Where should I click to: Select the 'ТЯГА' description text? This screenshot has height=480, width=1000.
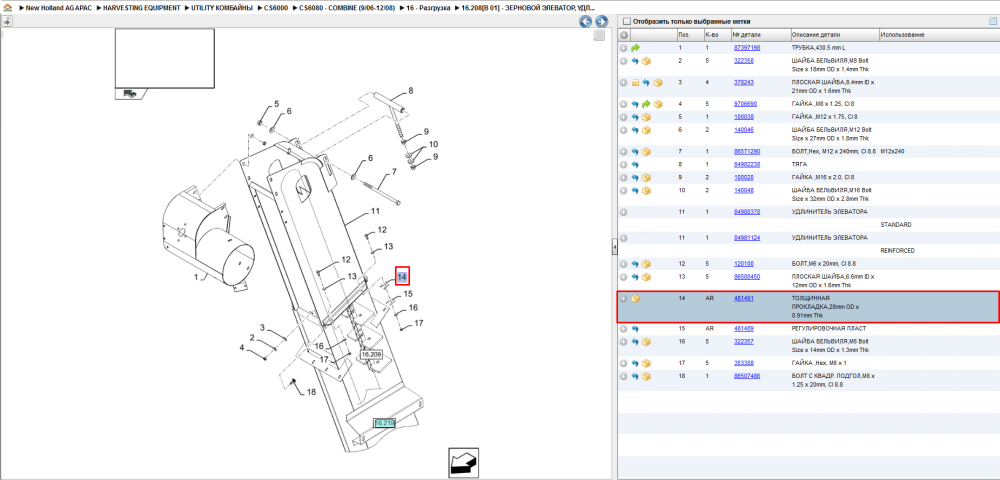(799, 164)
